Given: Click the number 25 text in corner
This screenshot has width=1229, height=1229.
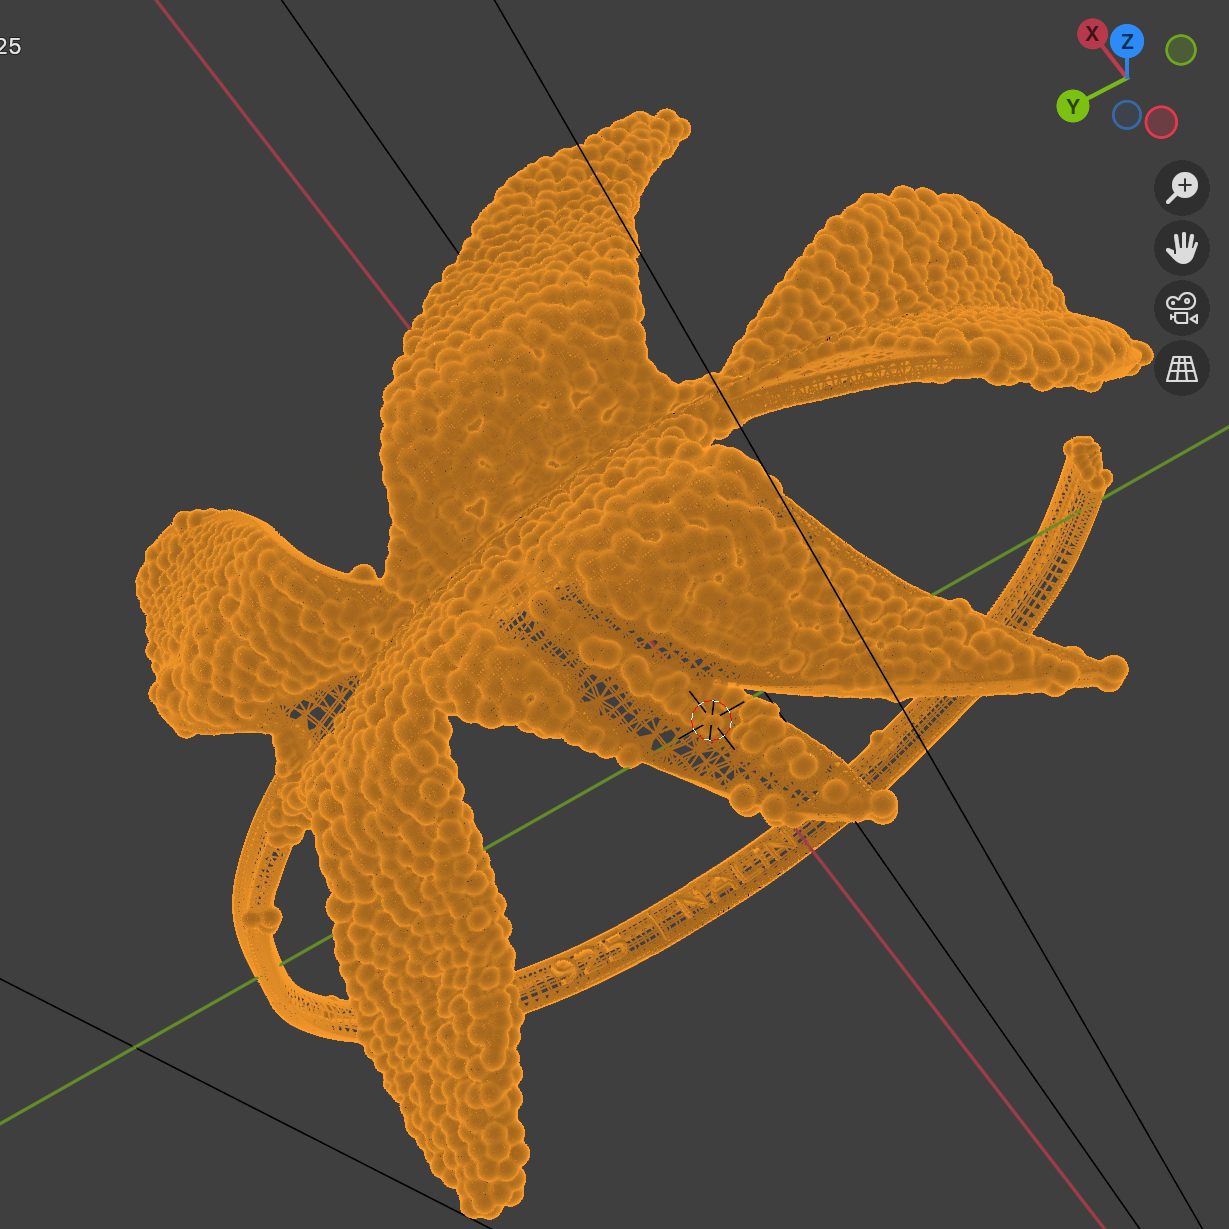Looking at the screenshot, I should pos(10,46).
